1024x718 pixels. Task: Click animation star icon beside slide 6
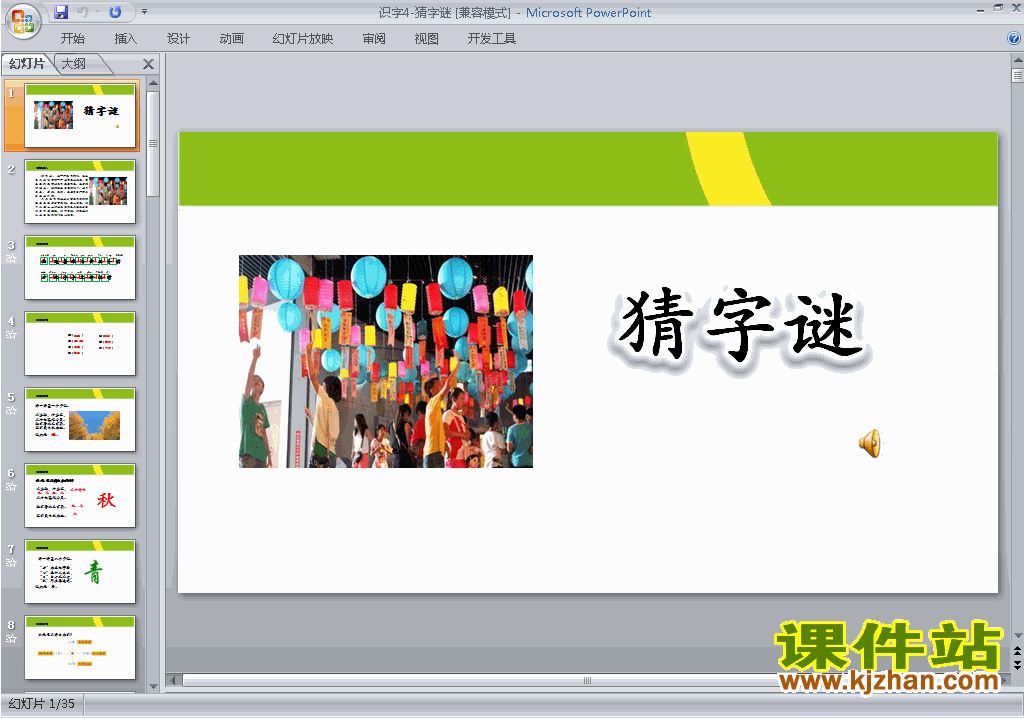click(11, 487)
